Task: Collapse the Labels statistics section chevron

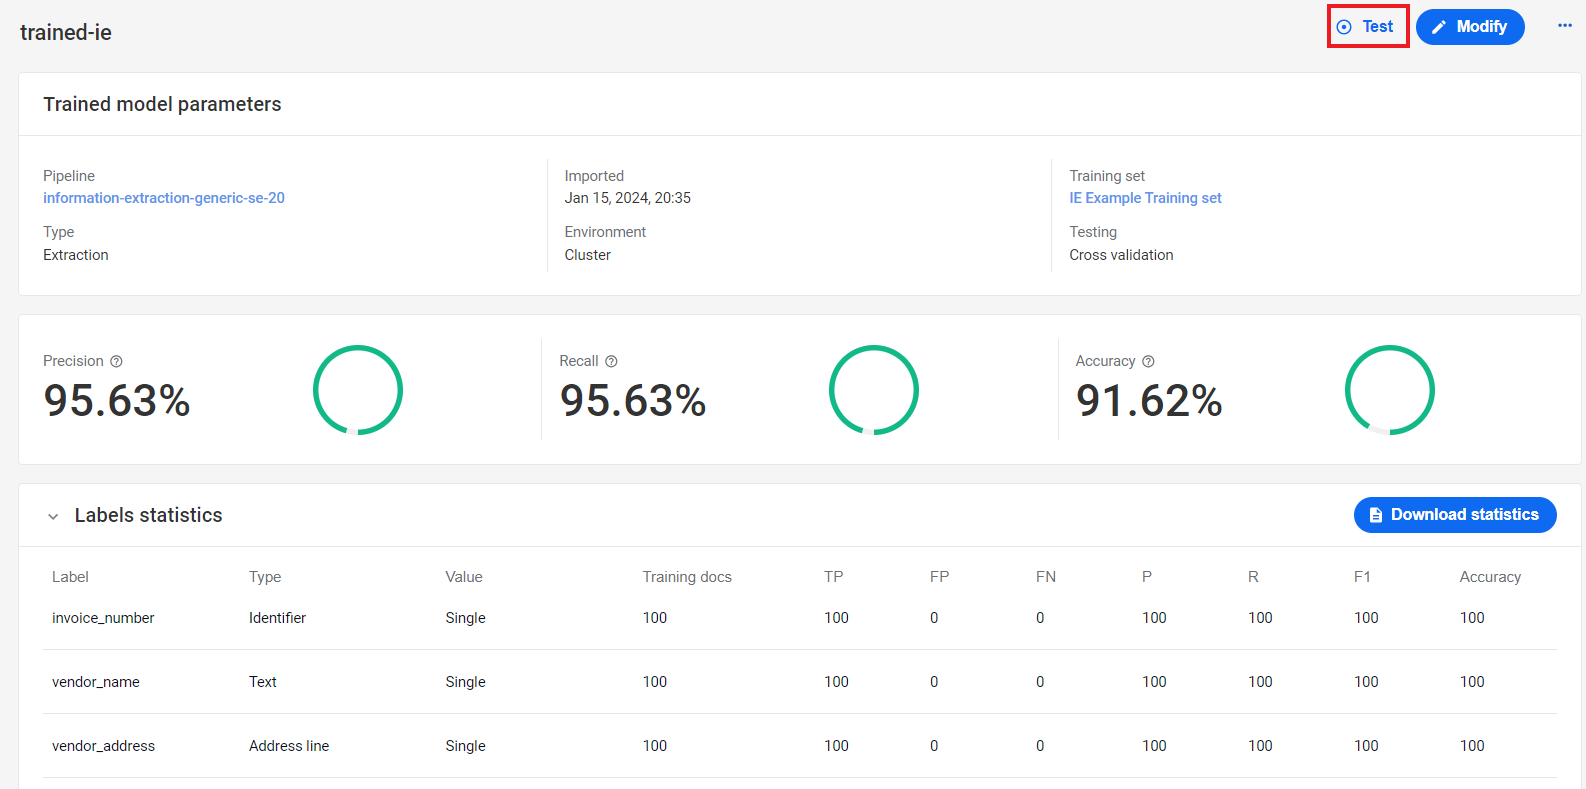Action: 53,516
